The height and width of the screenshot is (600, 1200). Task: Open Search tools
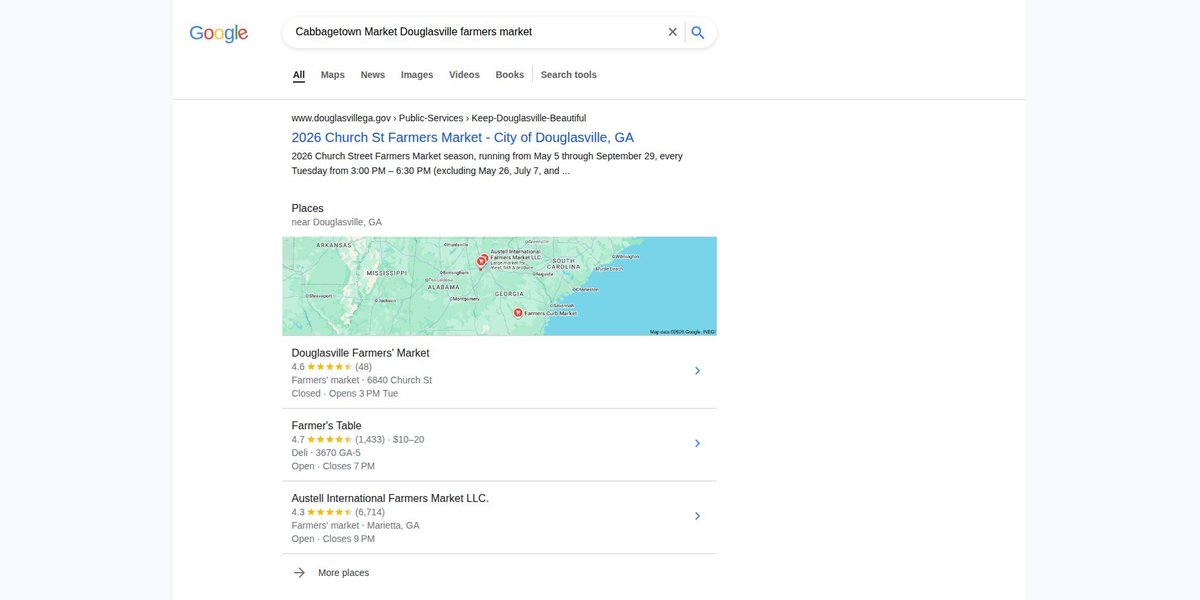[569, 75]
